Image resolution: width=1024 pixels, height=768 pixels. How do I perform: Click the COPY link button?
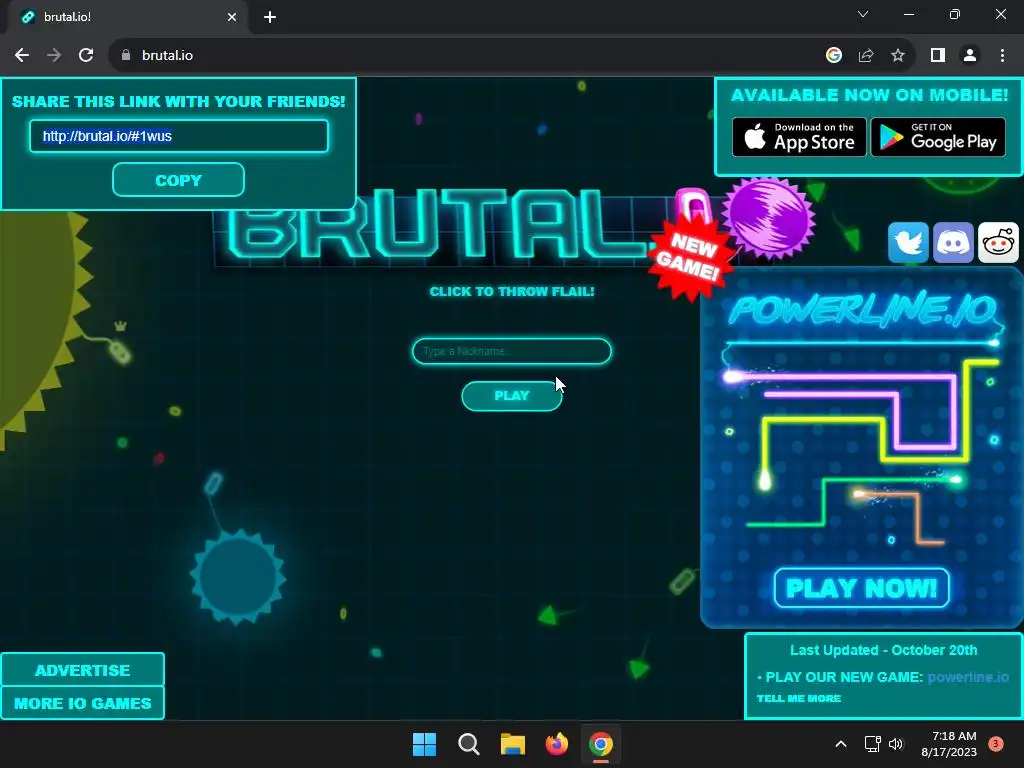178,180
